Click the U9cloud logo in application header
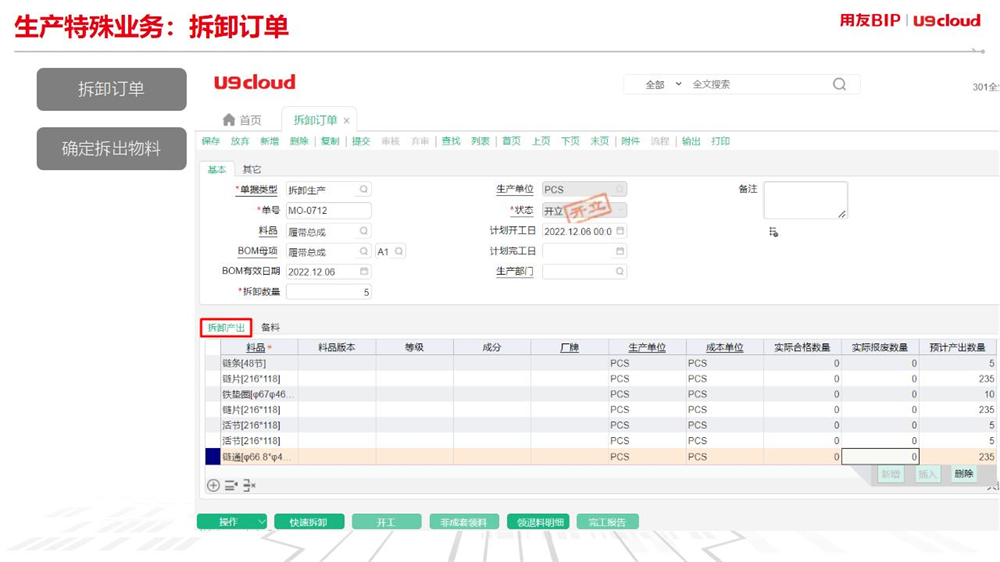Viewport: 1000px width, 562px height. [x=254, y=82]
